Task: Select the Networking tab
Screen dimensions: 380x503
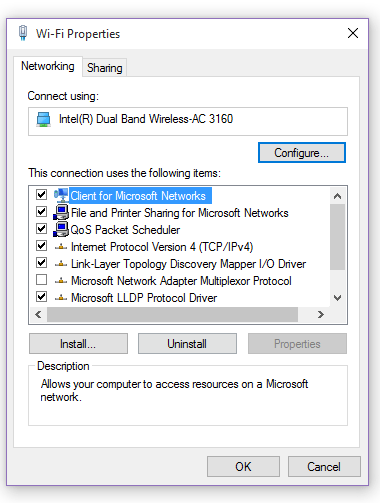Action: coord(48,66)
